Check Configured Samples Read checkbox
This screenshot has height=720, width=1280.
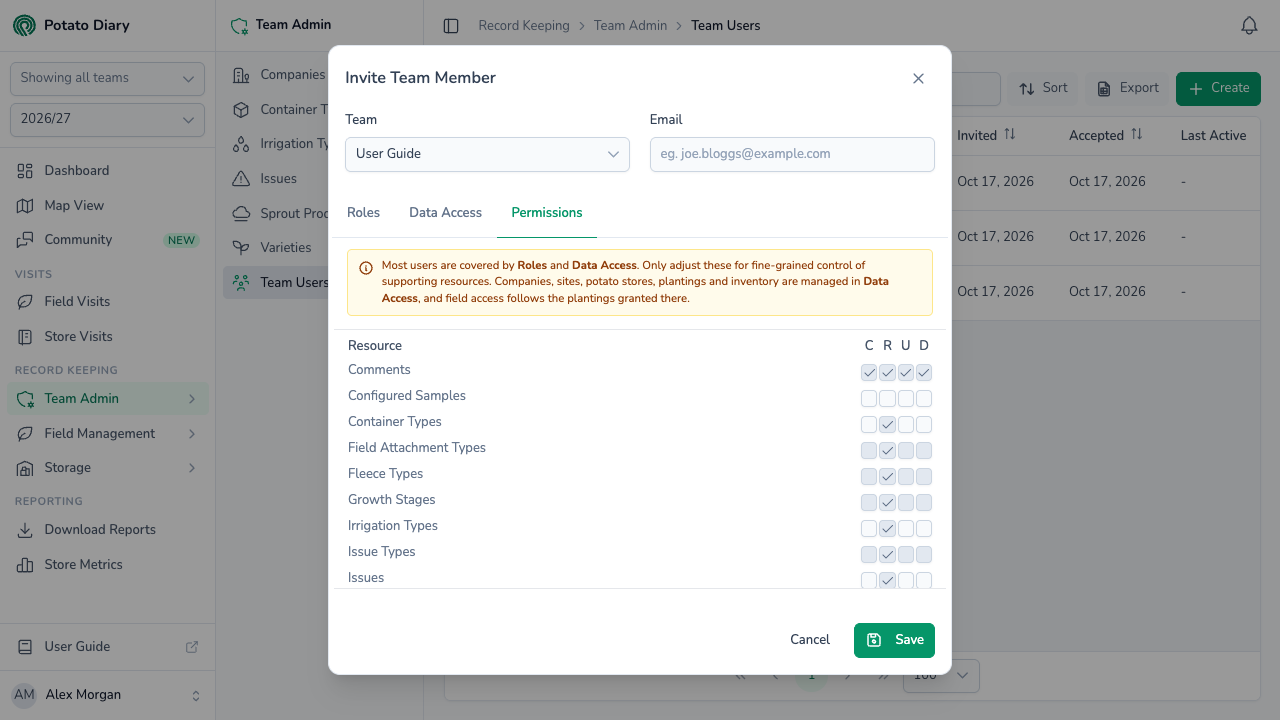887,399
